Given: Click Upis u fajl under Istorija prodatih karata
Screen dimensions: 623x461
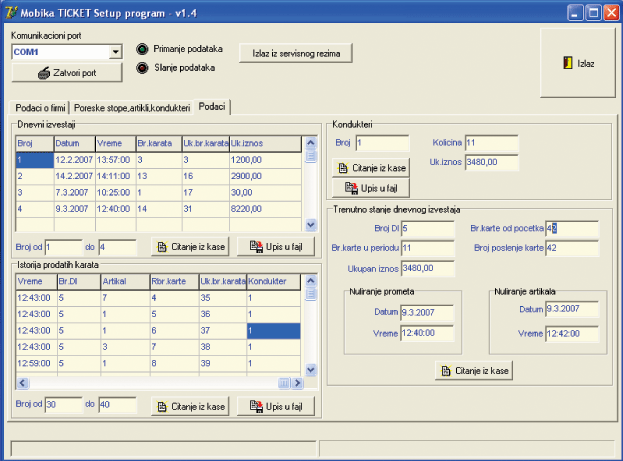Looking at the screenshot, I should point(275,406).
